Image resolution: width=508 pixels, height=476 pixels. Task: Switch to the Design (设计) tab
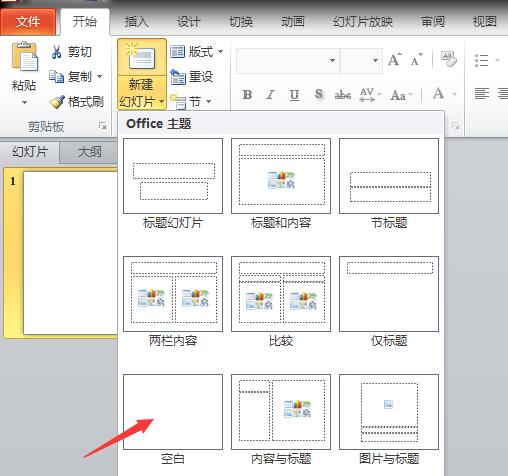tap(188, 22)
